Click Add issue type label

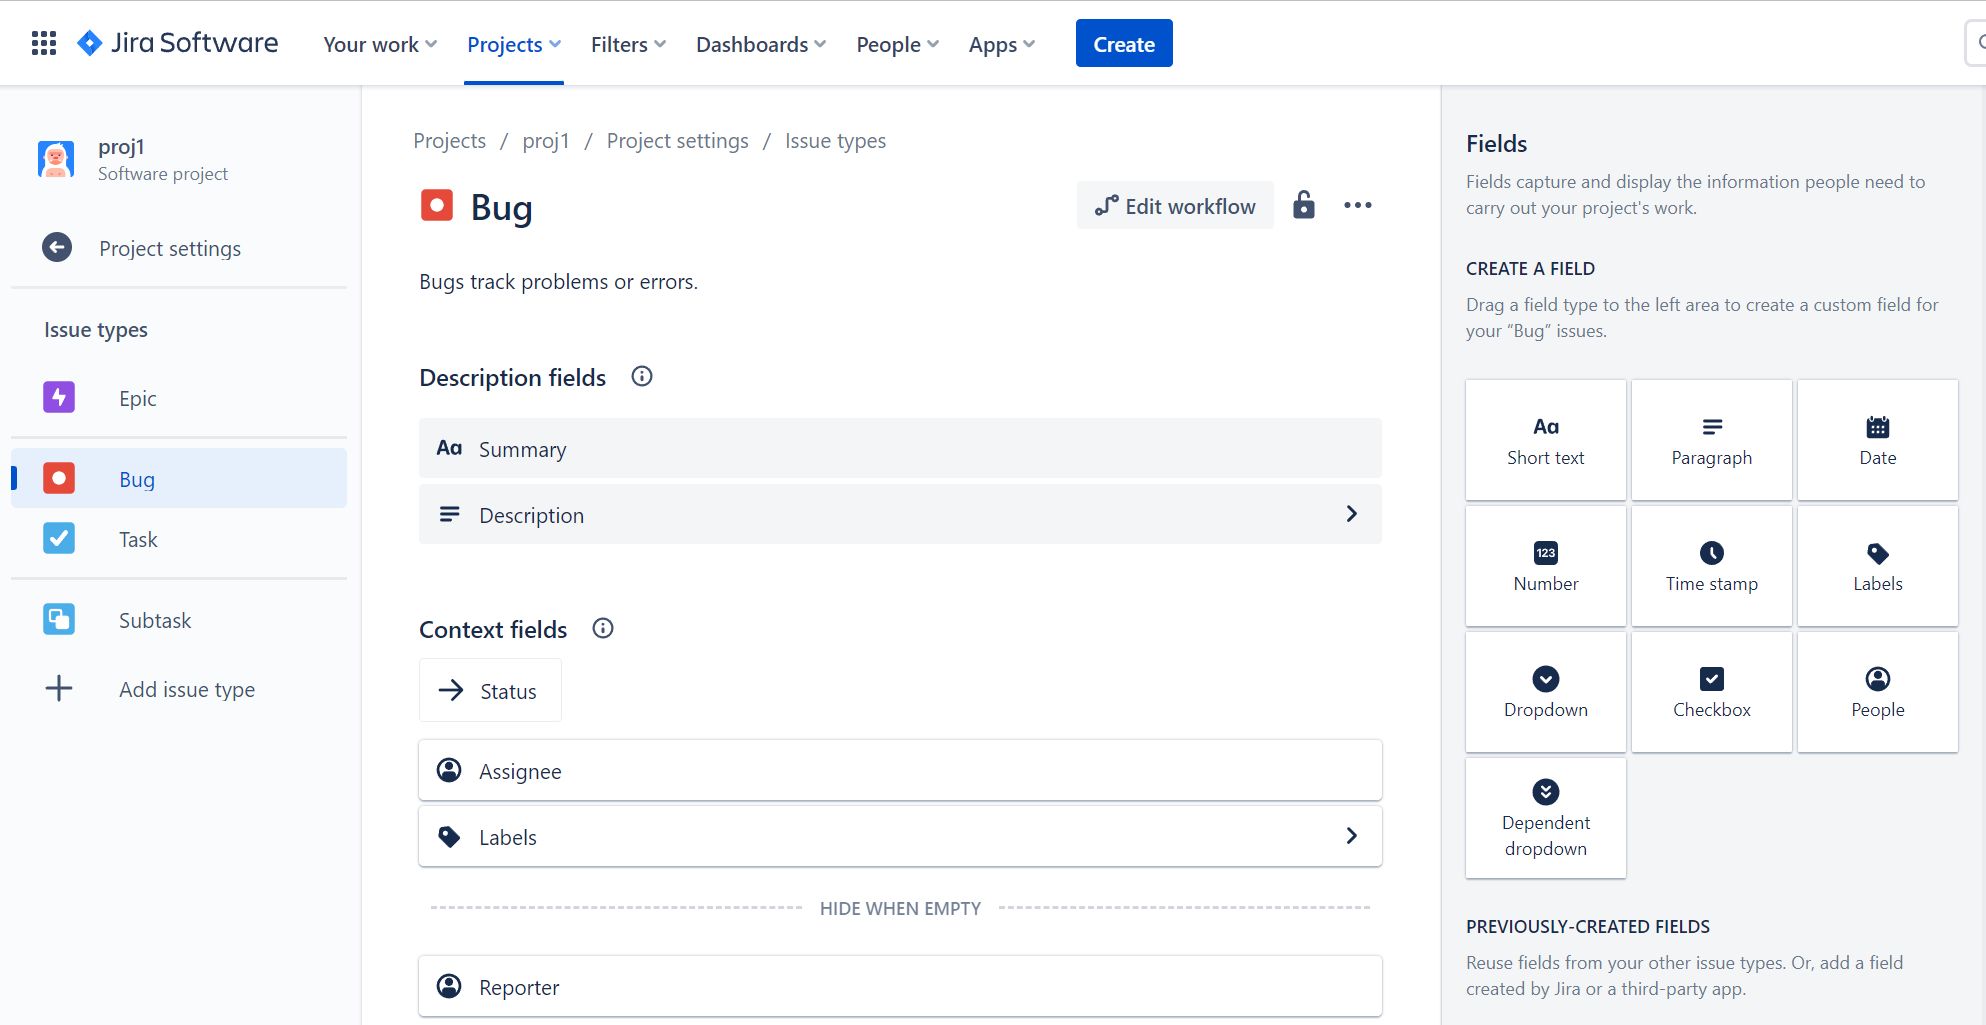(187, 689)
